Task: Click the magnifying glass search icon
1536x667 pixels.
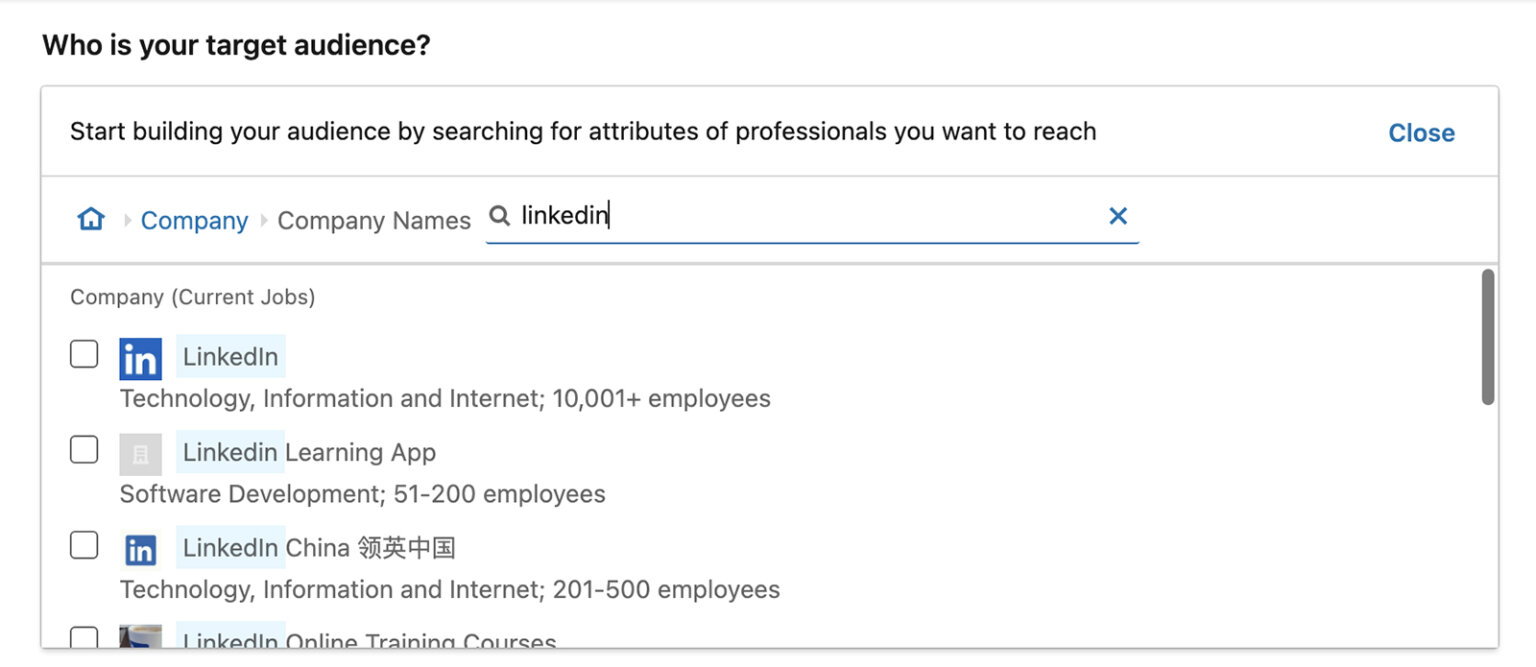Action: (x=499, y=216)
